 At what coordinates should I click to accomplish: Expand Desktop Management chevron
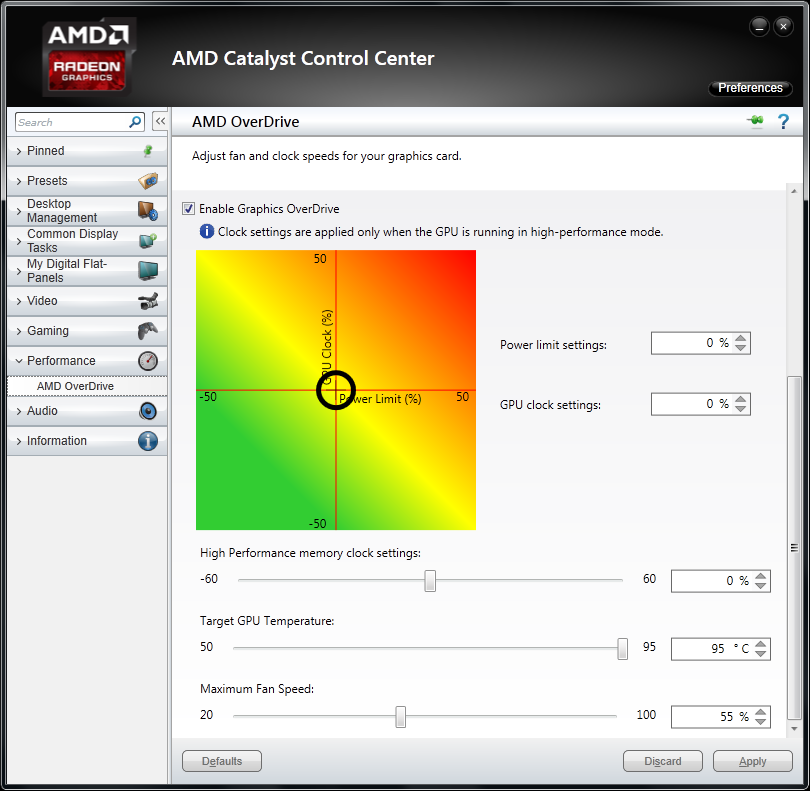19,211
